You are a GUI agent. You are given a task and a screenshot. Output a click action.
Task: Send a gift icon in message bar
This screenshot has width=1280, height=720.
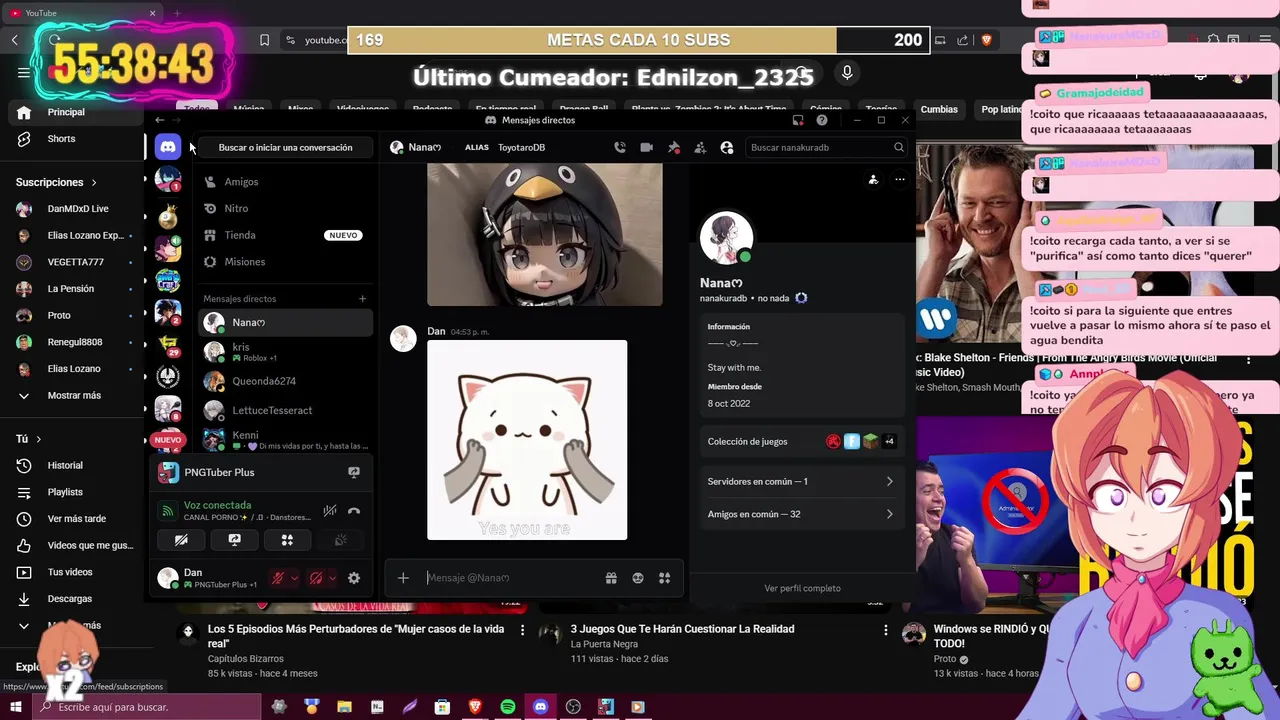pyautogui.click(x=611, y=578)
